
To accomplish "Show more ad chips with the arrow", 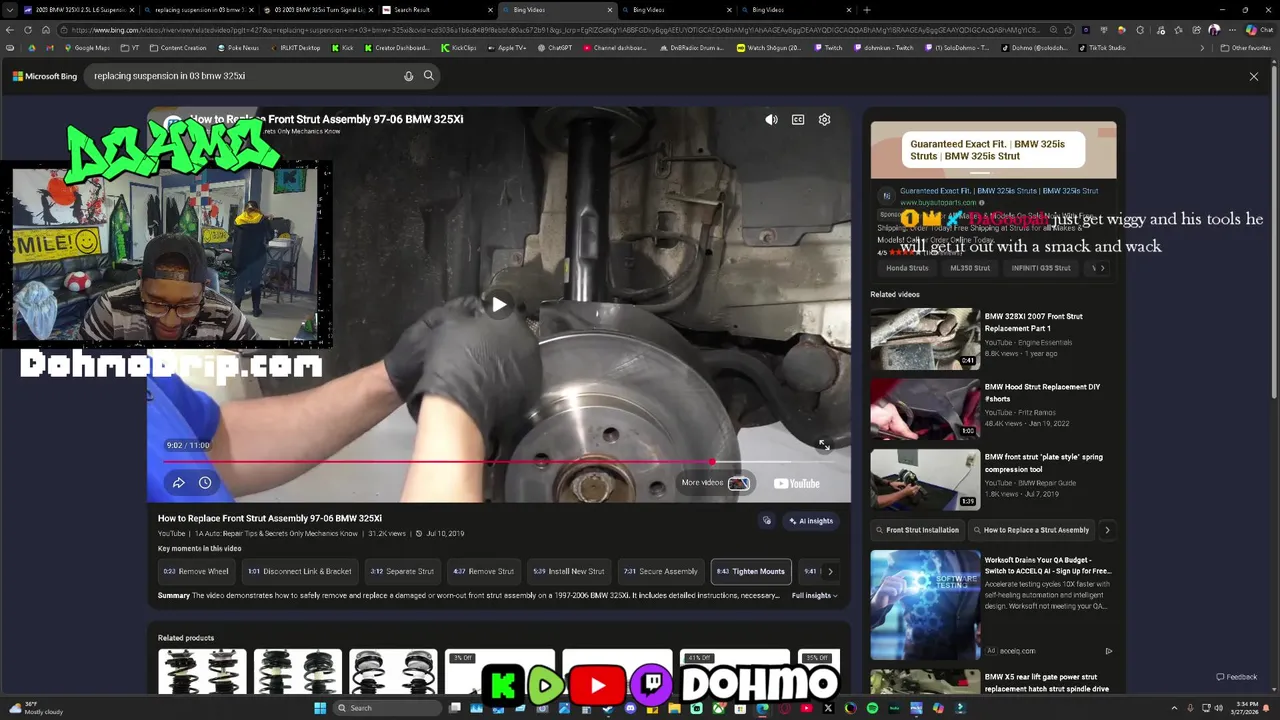I will [x=1102, y=268].
